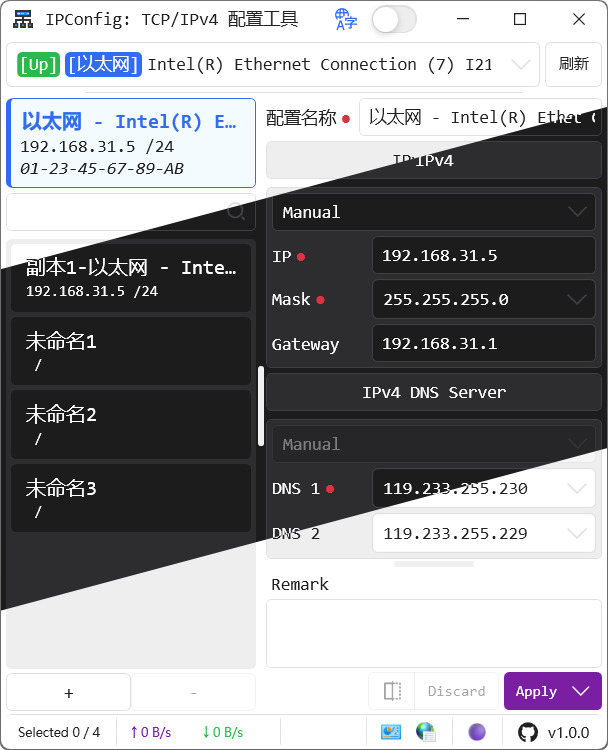Open the control panel icon in status bar
The width and height of the screenshot is (608, 750).
click(x=391, y=732)
